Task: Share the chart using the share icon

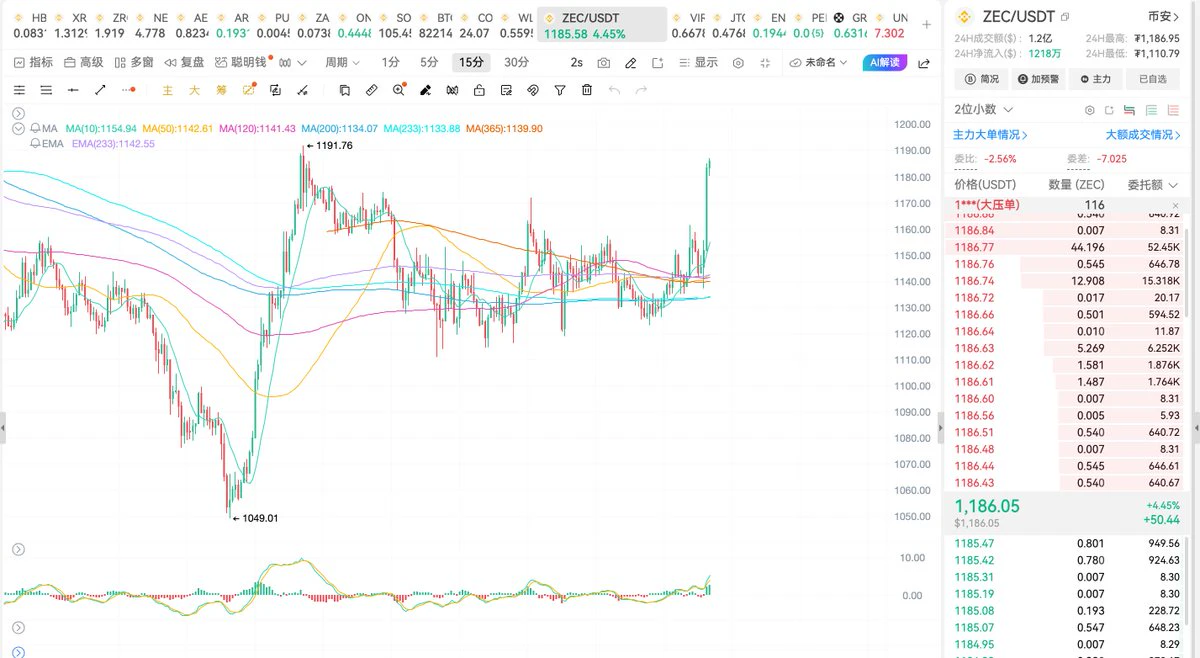Action: (923, 63)
